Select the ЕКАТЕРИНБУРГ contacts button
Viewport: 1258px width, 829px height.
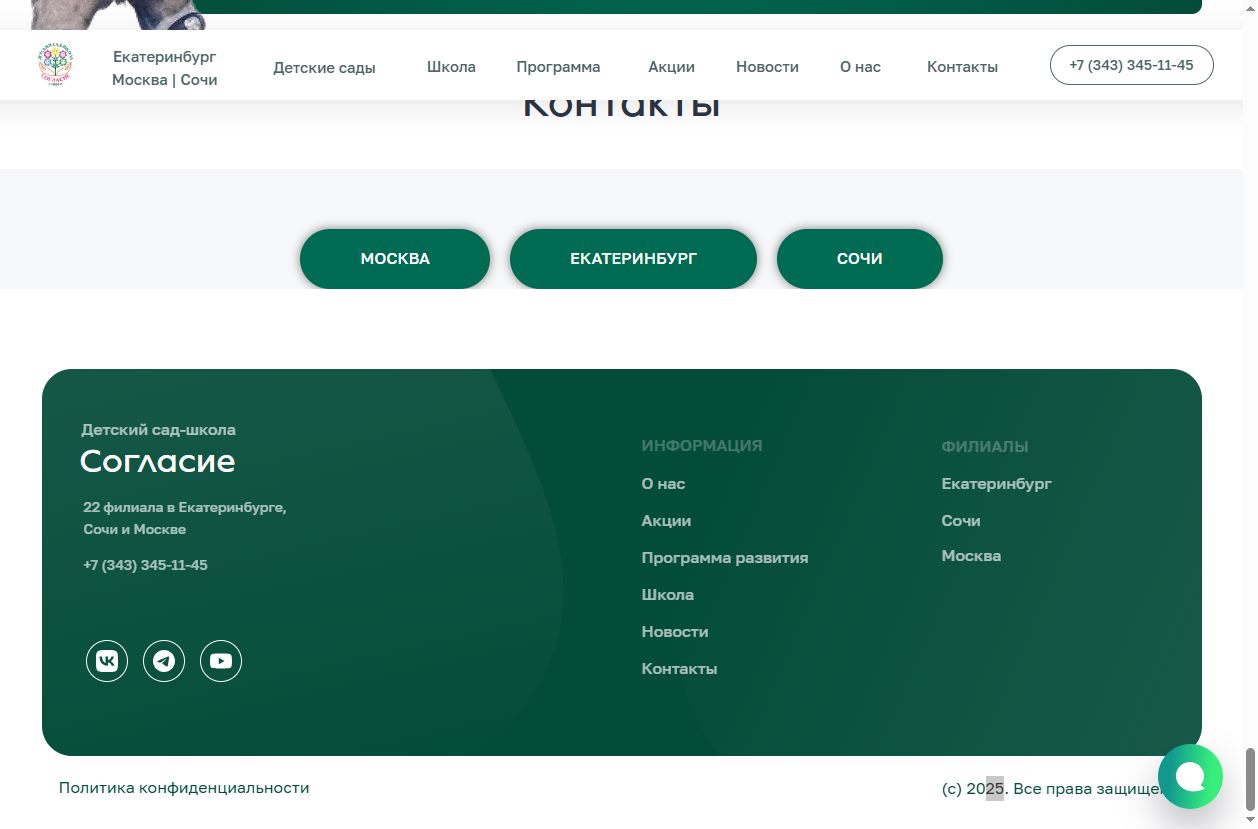(633, 259)
